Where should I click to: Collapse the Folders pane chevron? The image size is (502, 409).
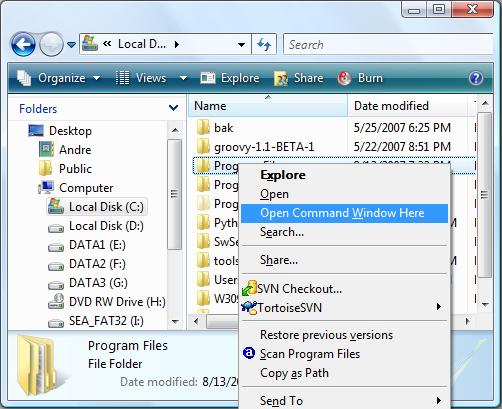(x=173, y=108)
